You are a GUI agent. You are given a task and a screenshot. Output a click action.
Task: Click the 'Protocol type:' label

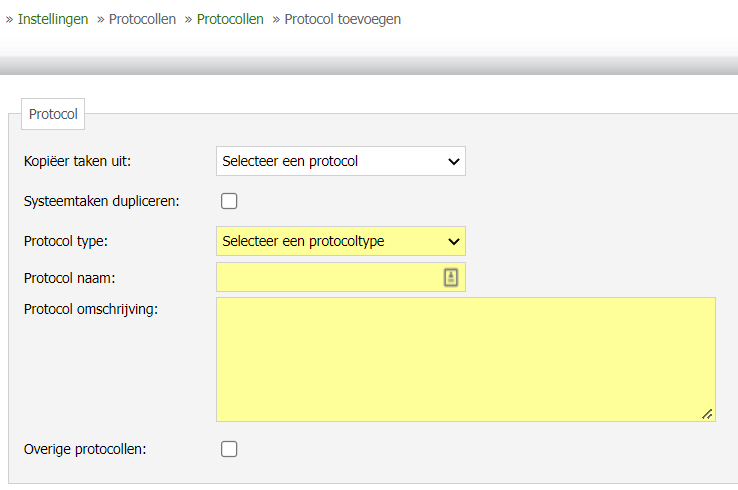click(x=65, y=241)
